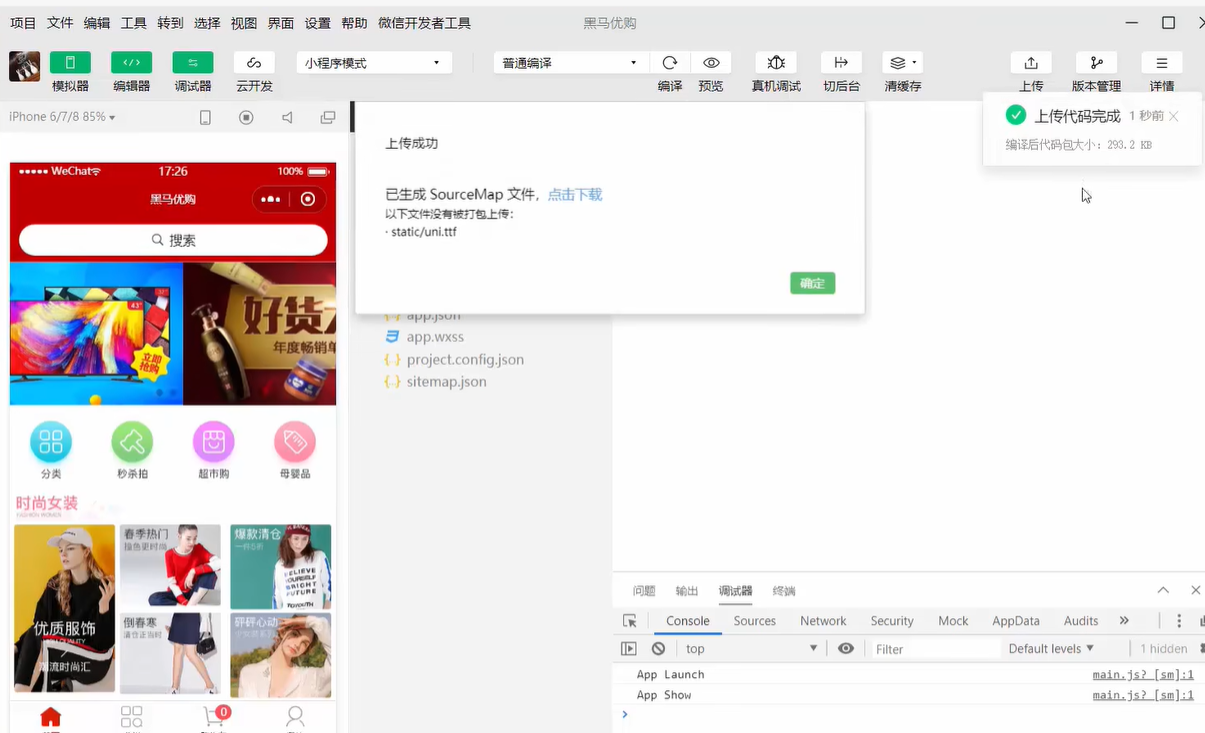Switch to the AppData devtools tab
Viewport: 1205px width, 733px height.
coord(1016,621)
